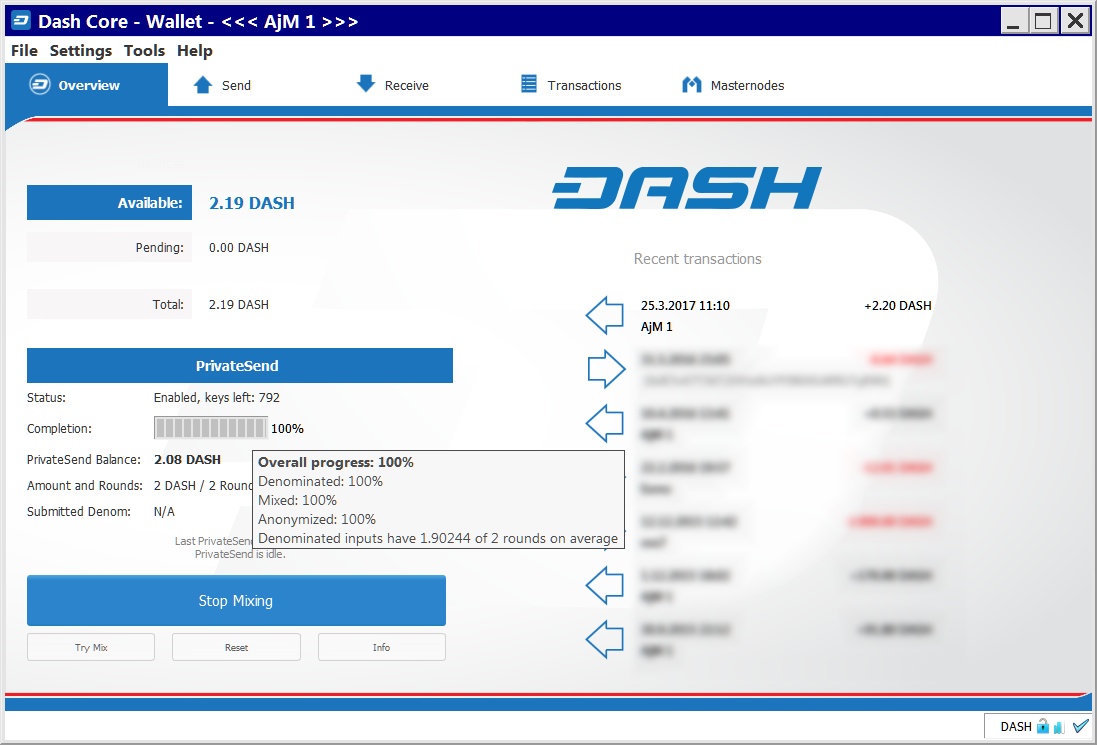The width and height of the screenshot is (1097, 745).
Task: Click the Reset button
Action: click(x=236, y=647)
